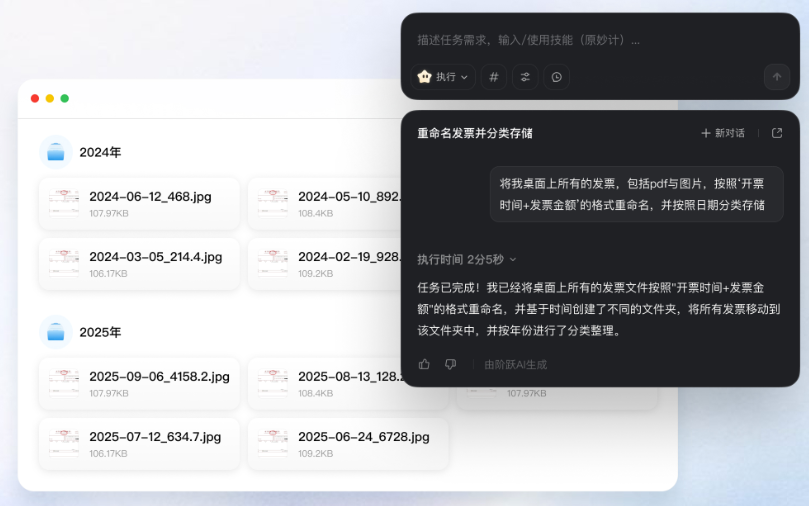The height and width of the screenshot is (506, 809).
Task: Select file 2024-06-12_468.jpg
Action: click(139, 204)
